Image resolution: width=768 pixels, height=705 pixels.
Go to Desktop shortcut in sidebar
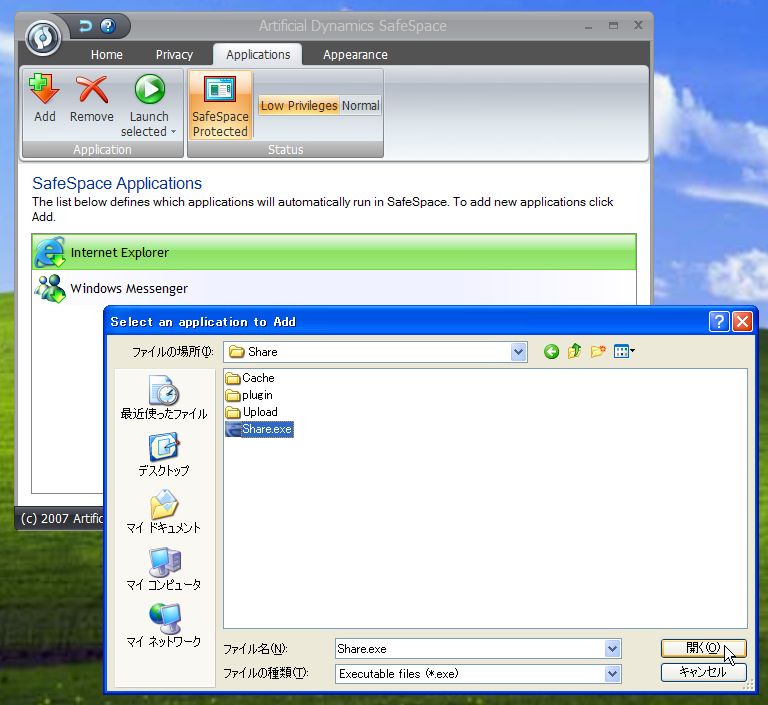[164, 454]
